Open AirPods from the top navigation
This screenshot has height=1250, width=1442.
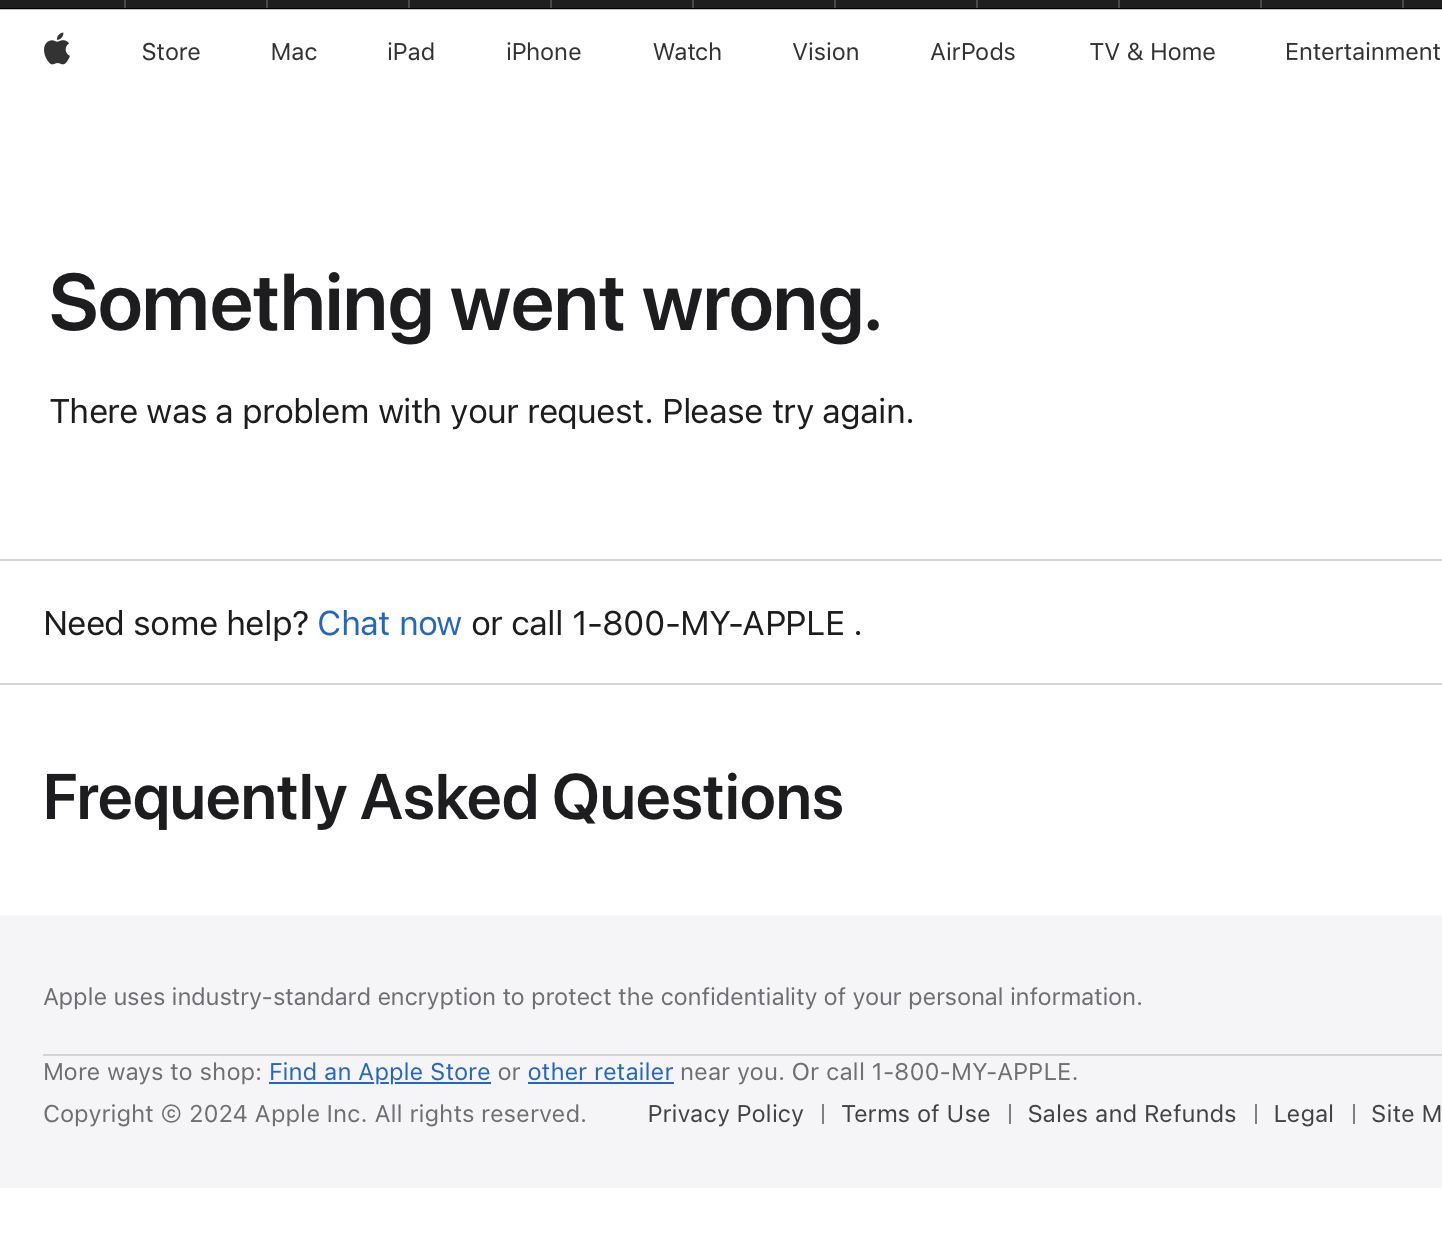click(973, 52)
